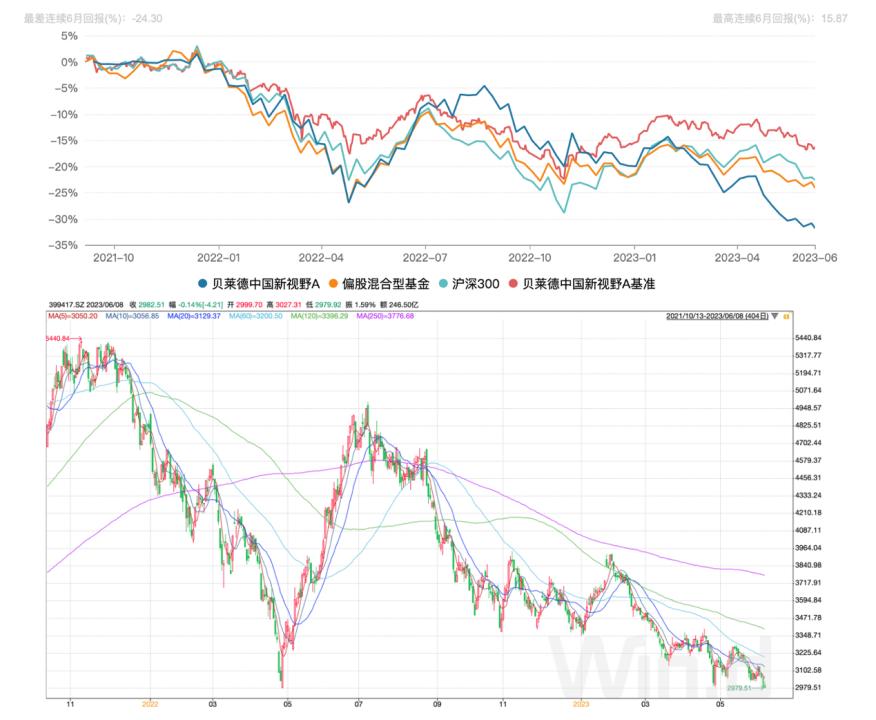Click the 2023-04 date axis label

[x=737, y=258]
